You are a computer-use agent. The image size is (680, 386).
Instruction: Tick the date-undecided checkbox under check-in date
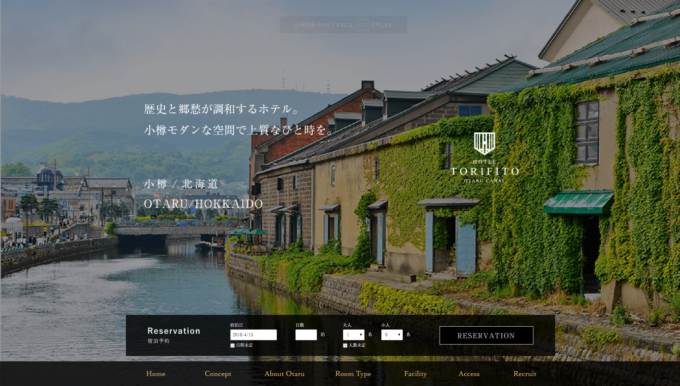tap(232, 346)
